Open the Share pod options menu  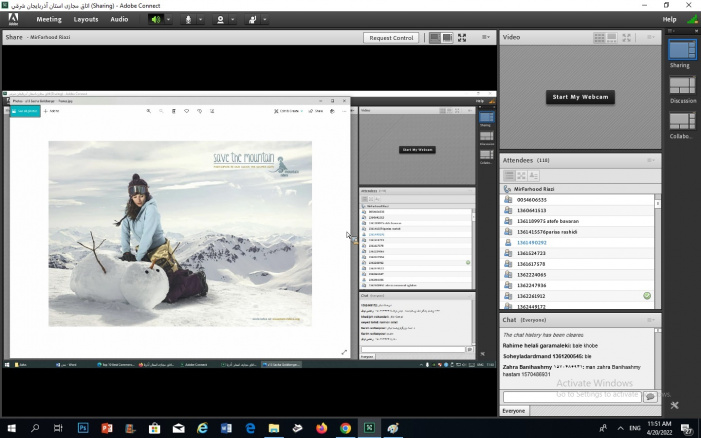click(x=485, y=38)
